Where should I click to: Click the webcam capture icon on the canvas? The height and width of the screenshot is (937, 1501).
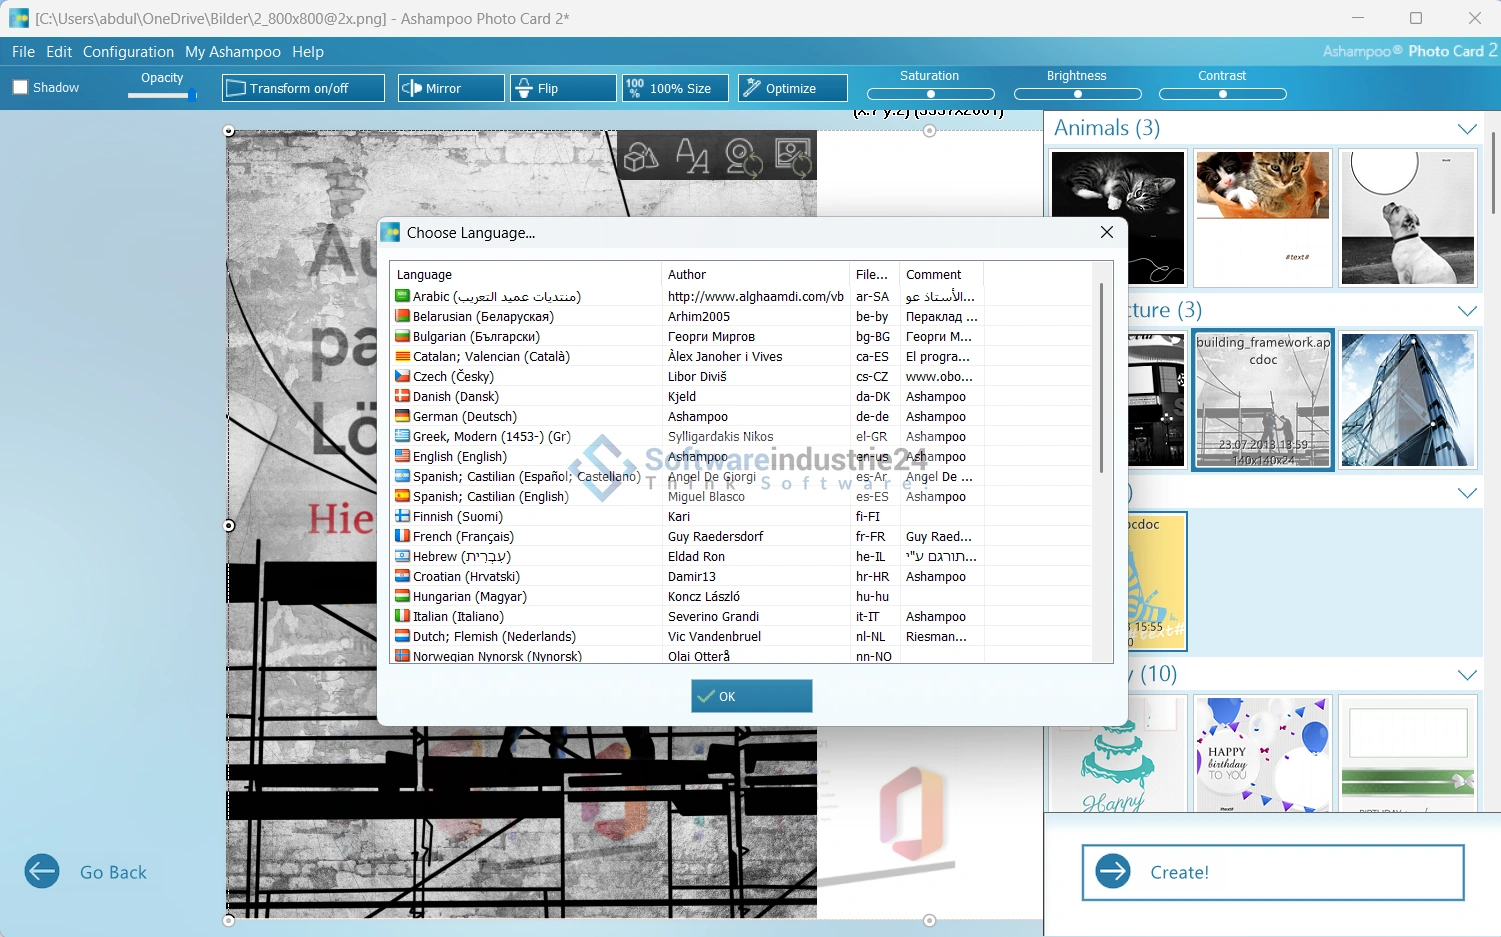[x=743, y=157]
